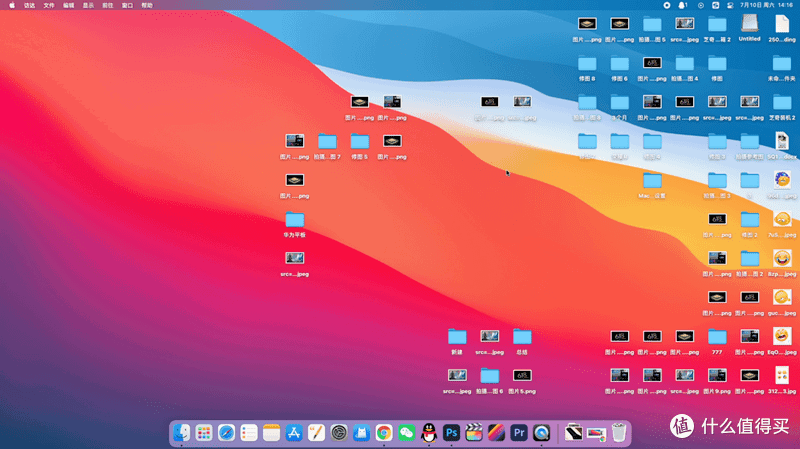Open the Apple menu

click(12, 5)
